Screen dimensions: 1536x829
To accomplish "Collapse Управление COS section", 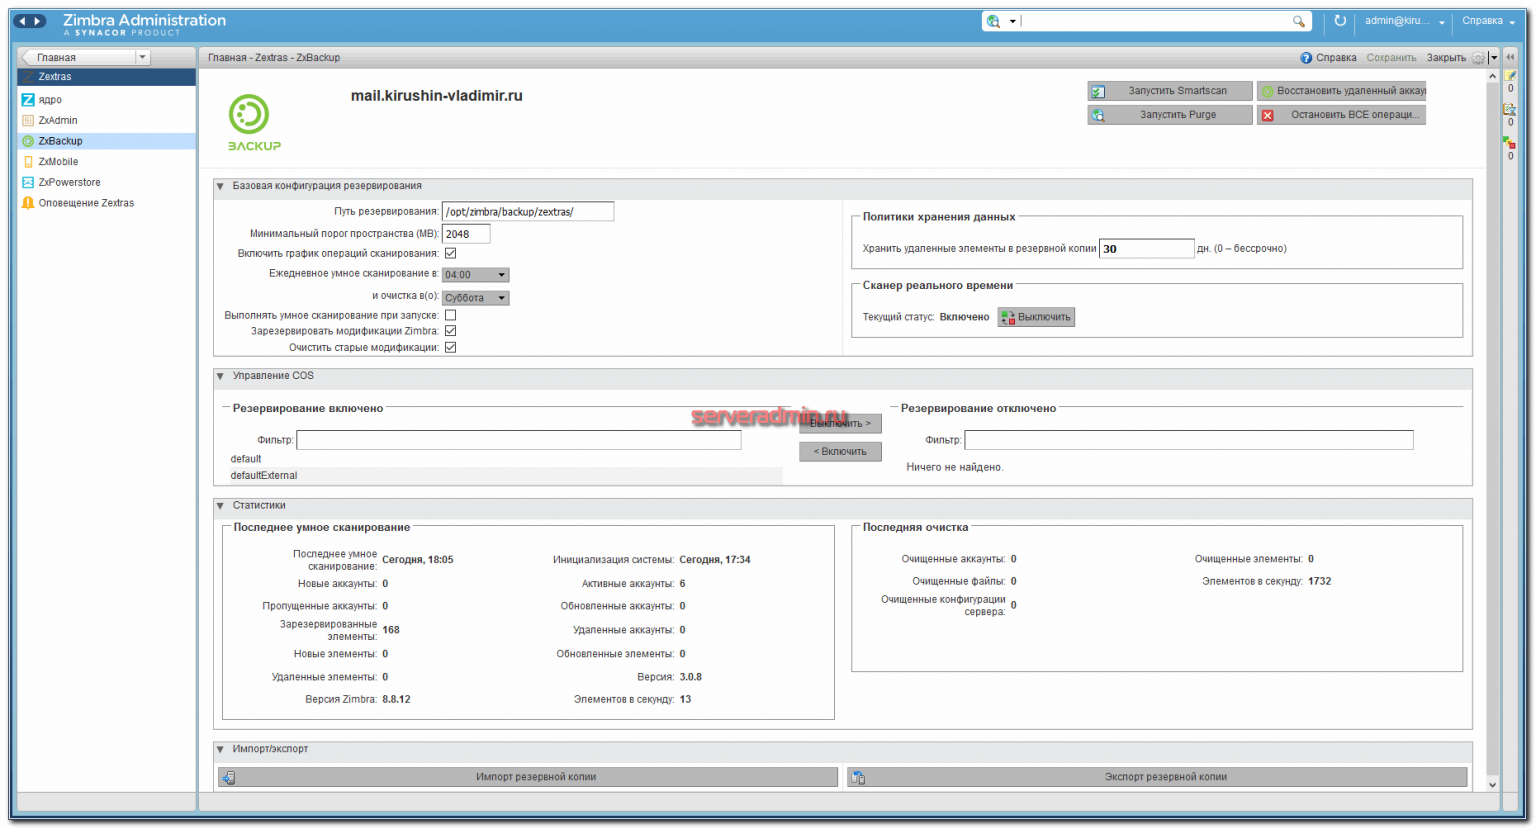I will coord(220,376).
